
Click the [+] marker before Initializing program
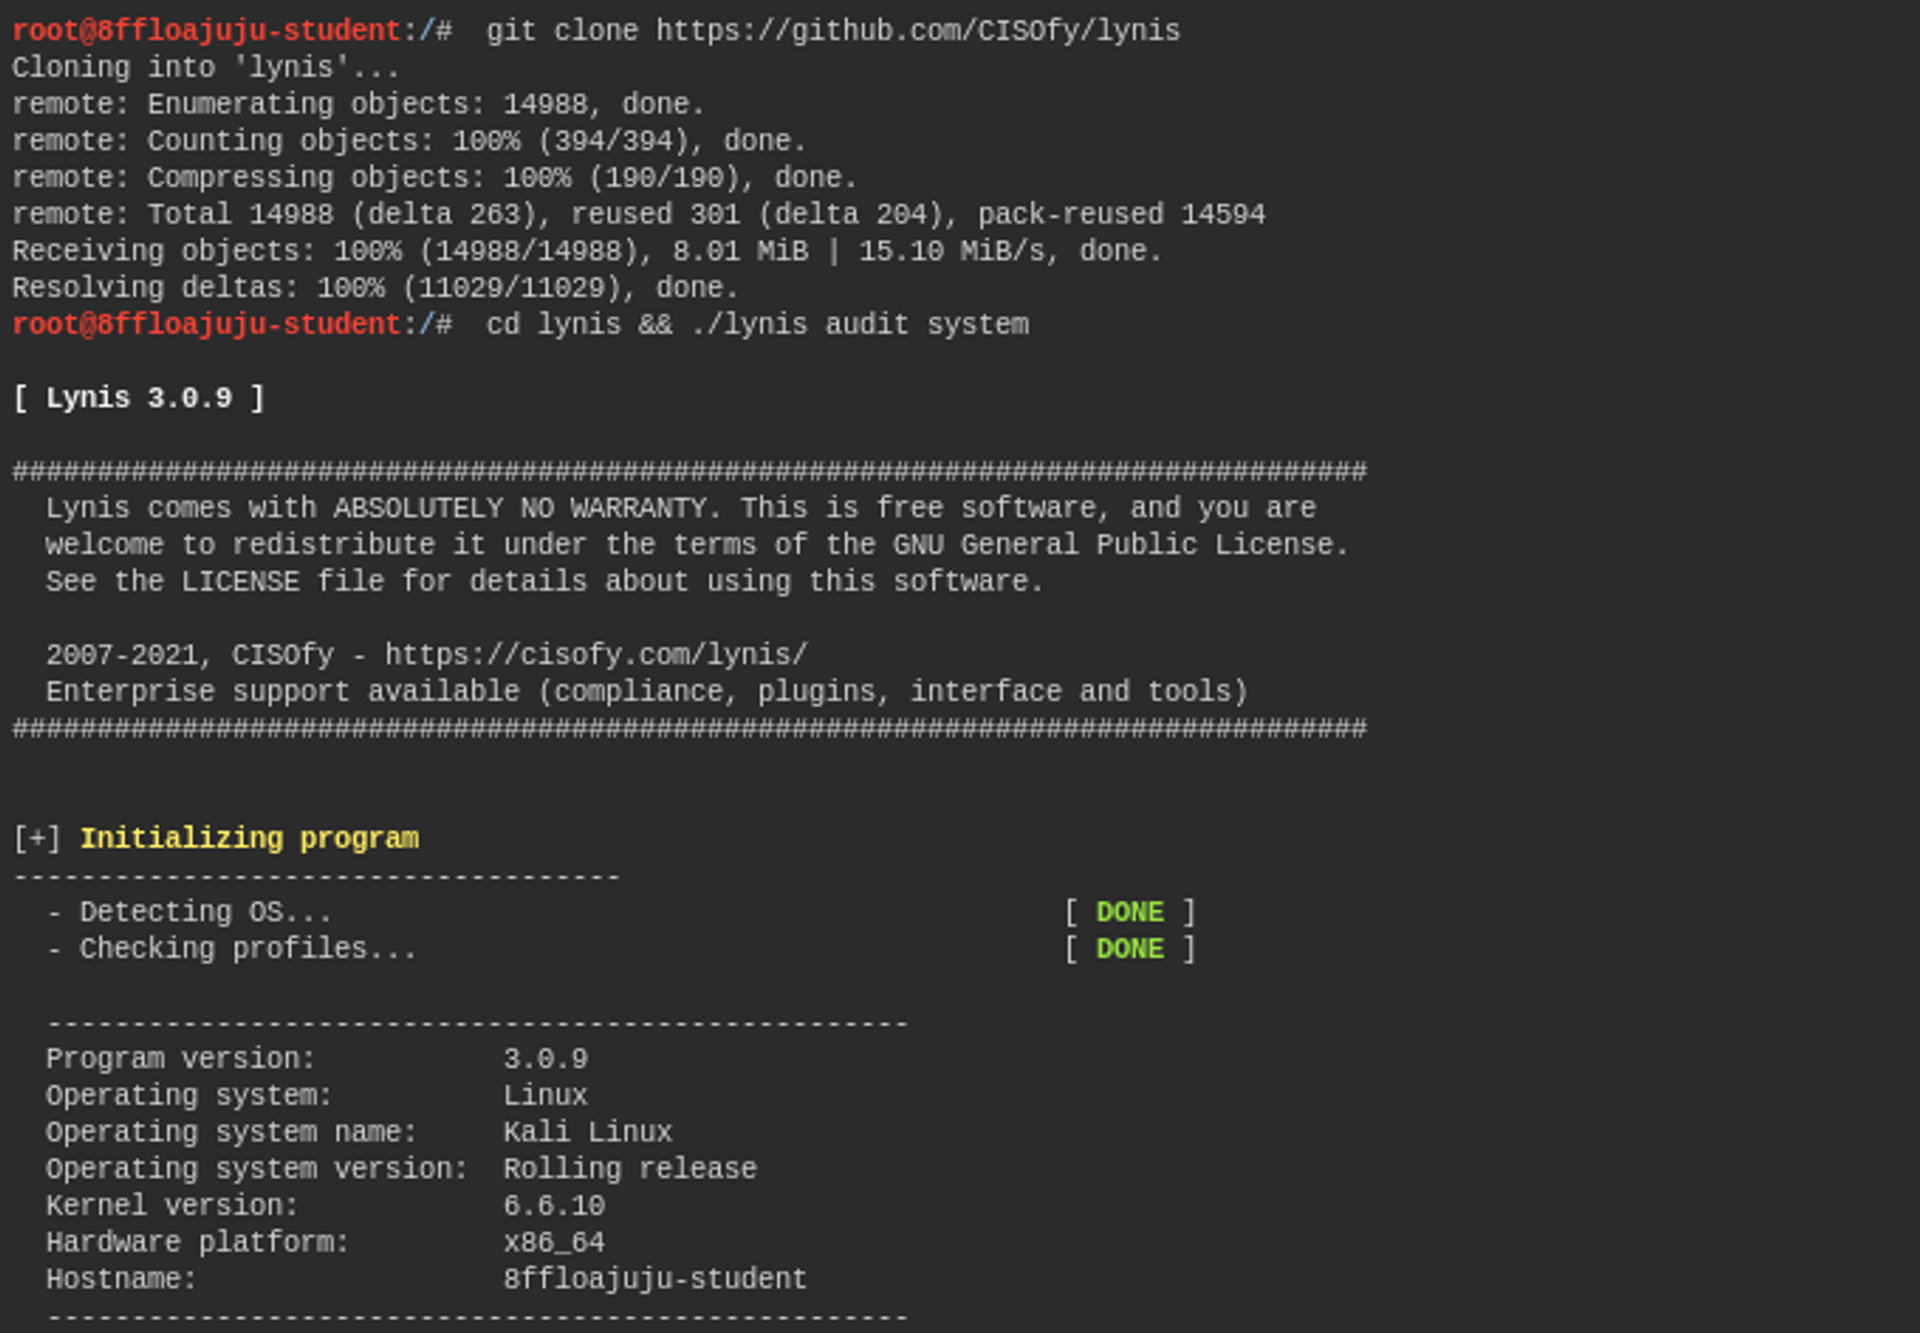[37, 838]
